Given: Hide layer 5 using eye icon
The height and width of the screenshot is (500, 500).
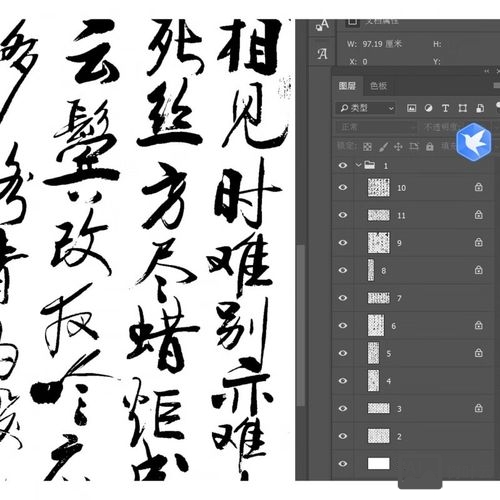Looking at the screenshot, I should [x=343, y=353].
